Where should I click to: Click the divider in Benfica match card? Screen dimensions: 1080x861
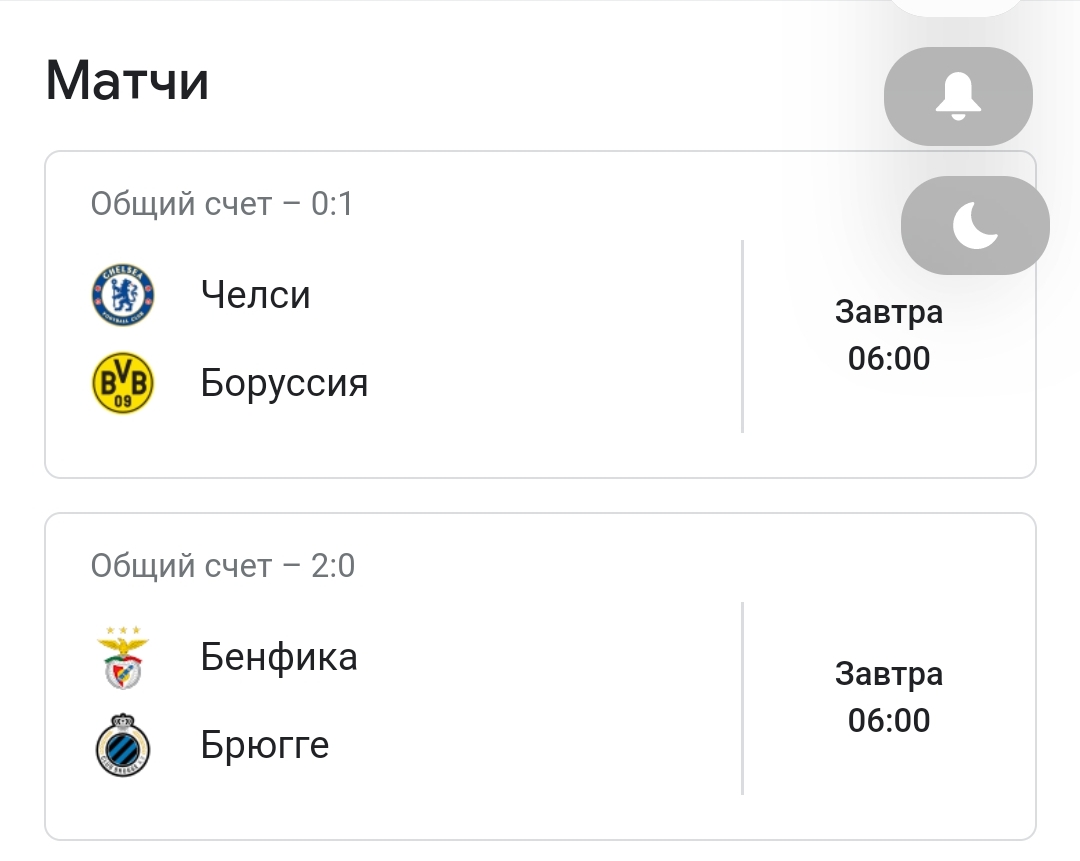click(742, 698)
